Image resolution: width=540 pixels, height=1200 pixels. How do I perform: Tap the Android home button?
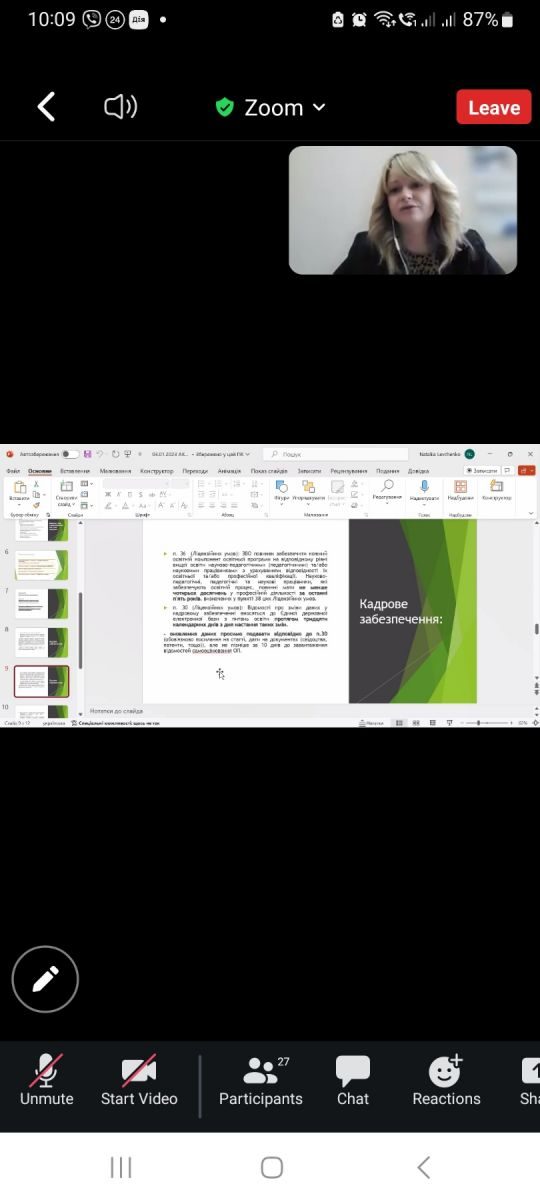271,1167
